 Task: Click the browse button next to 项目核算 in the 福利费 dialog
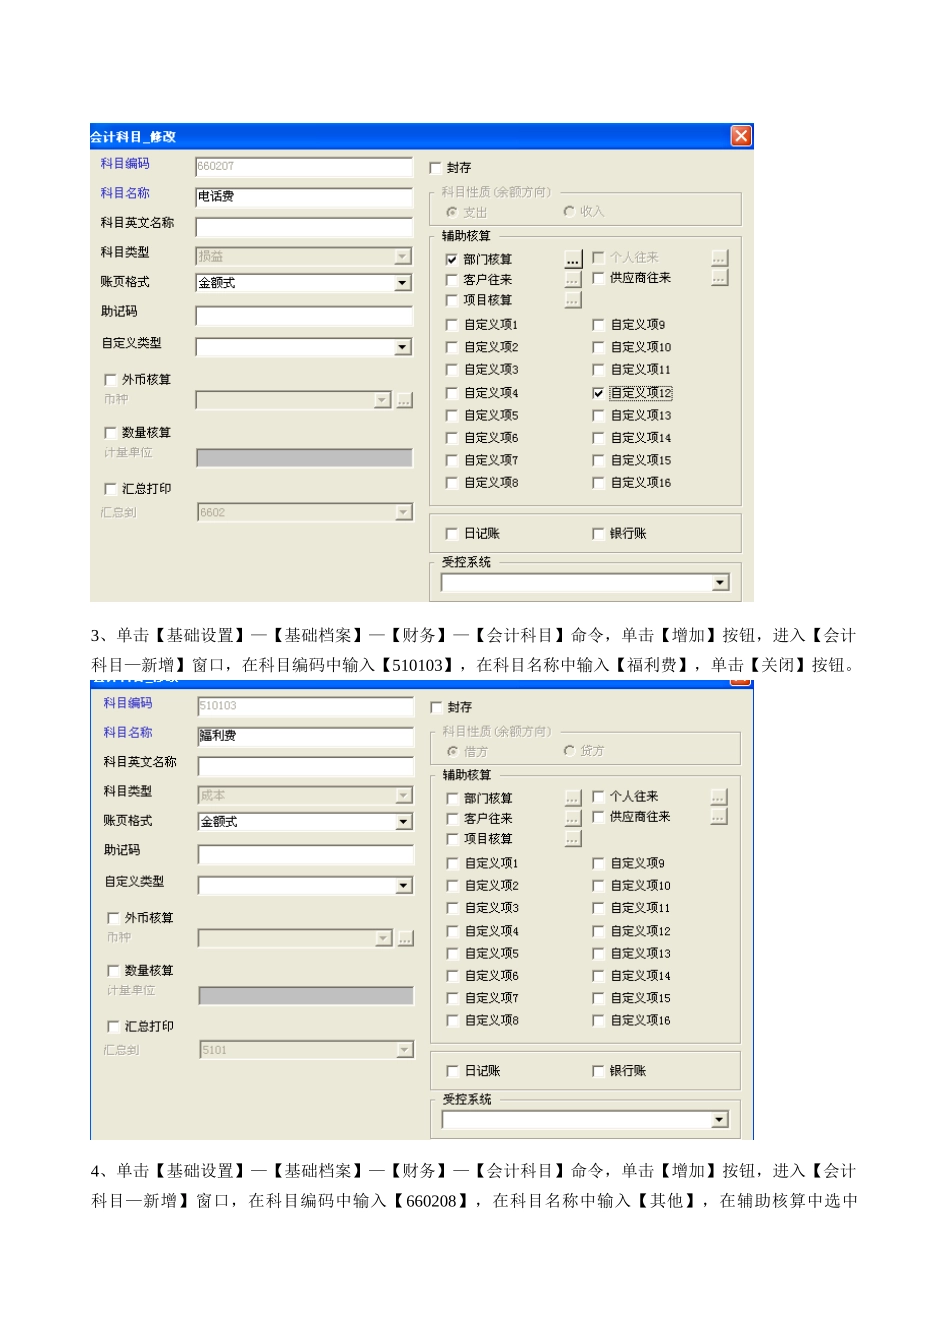(x=572, y=839)
